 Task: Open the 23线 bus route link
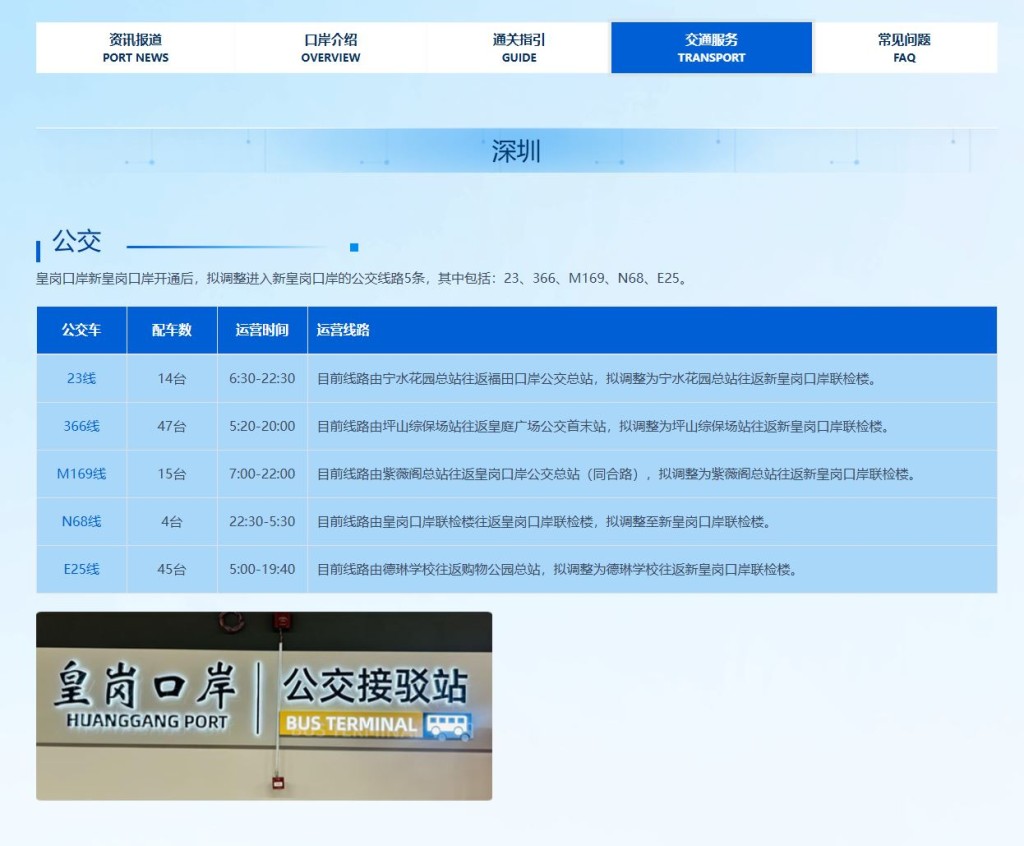pos(82,378)
